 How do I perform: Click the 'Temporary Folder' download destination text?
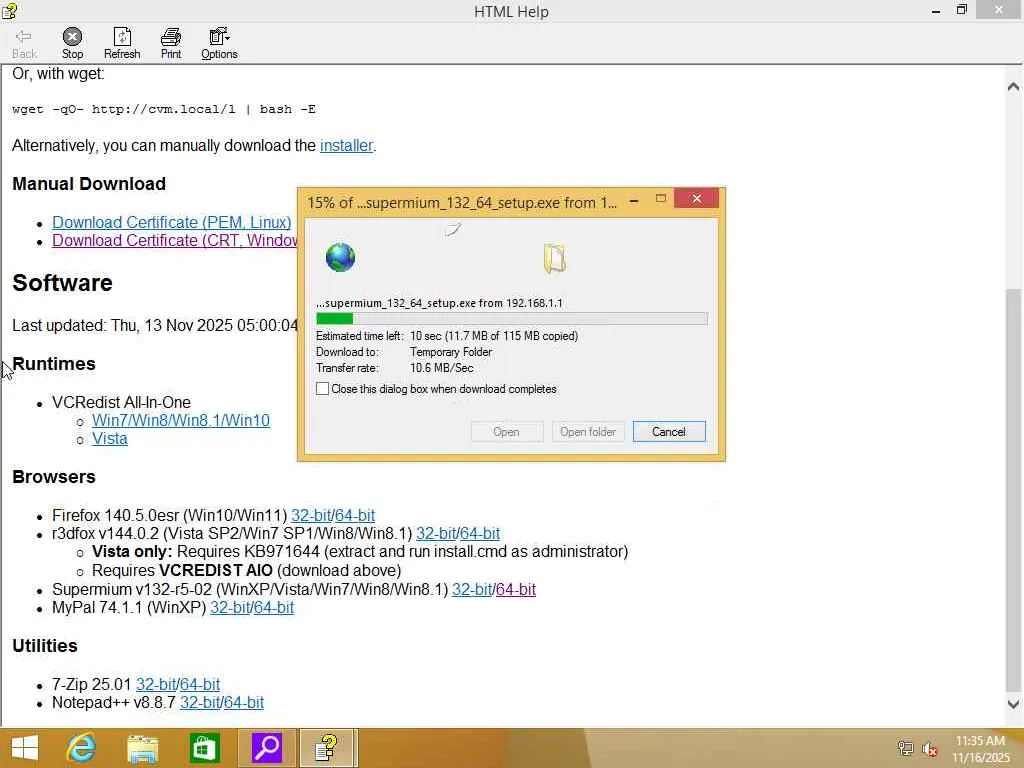coord(451,352)
